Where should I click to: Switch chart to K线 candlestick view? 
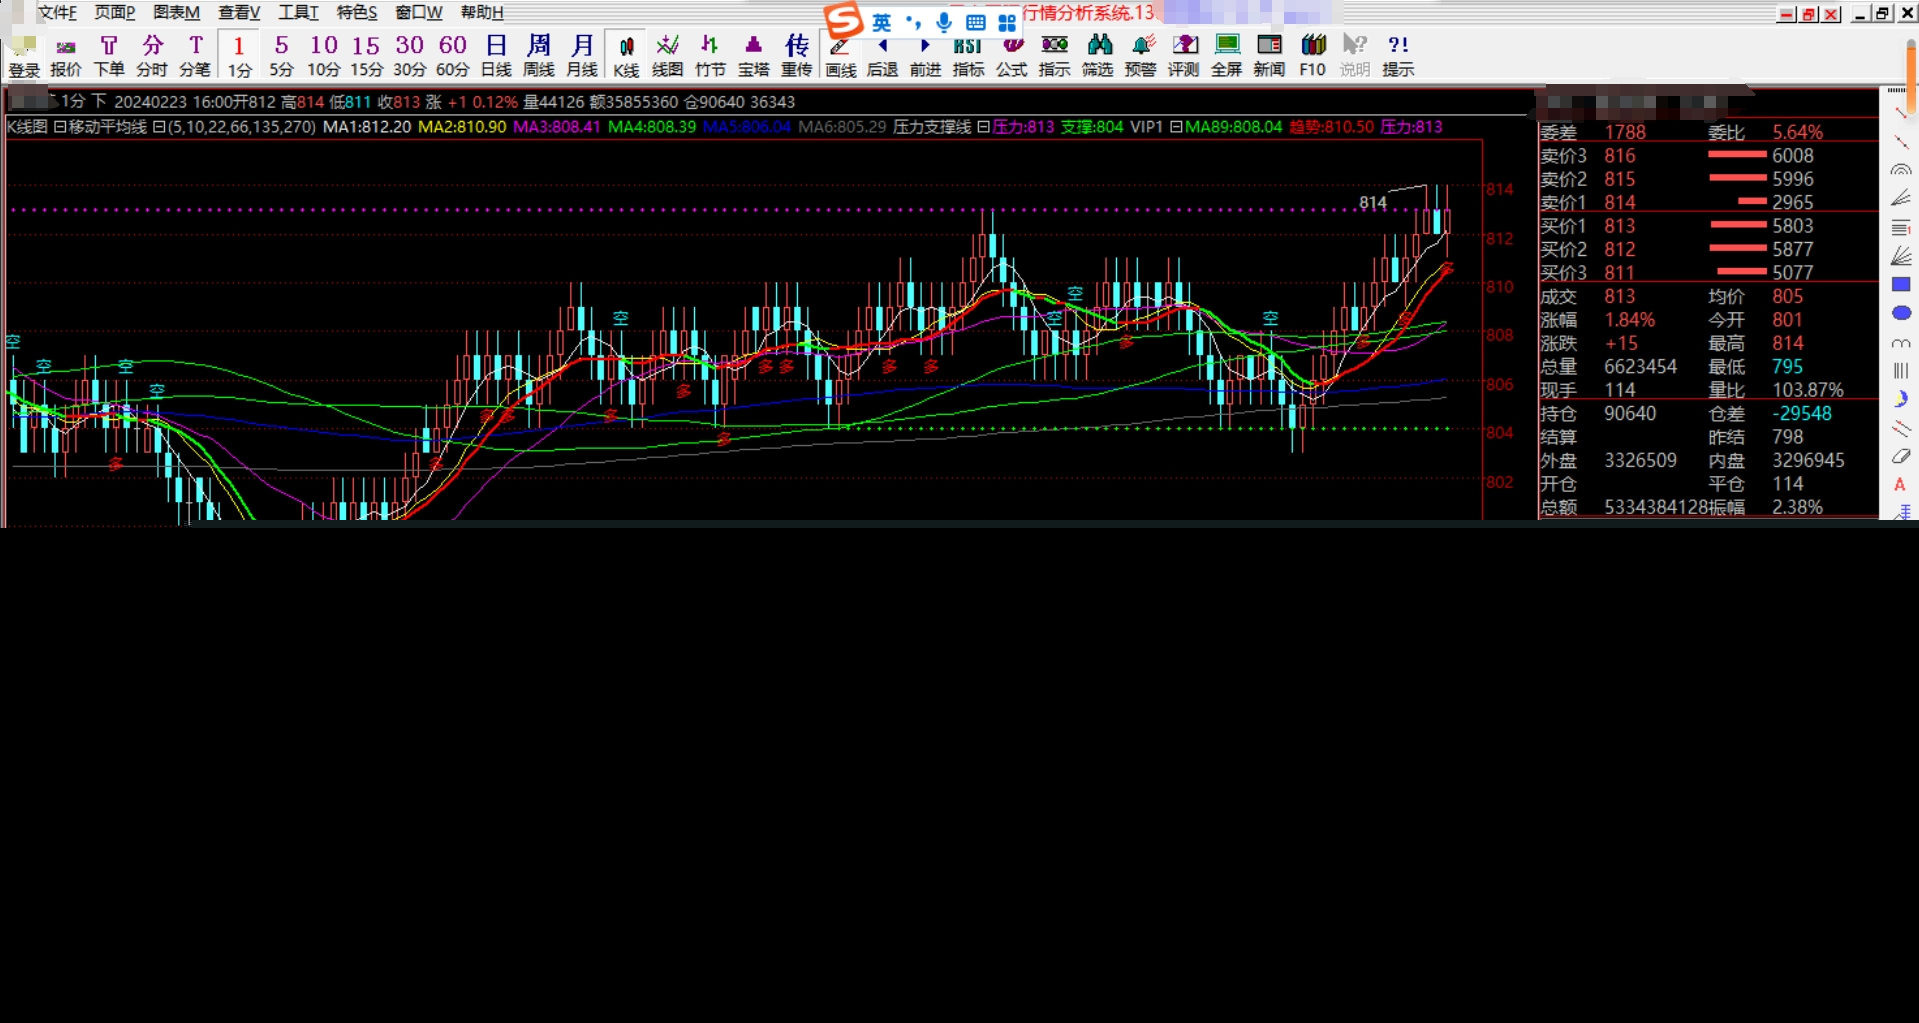626,55
